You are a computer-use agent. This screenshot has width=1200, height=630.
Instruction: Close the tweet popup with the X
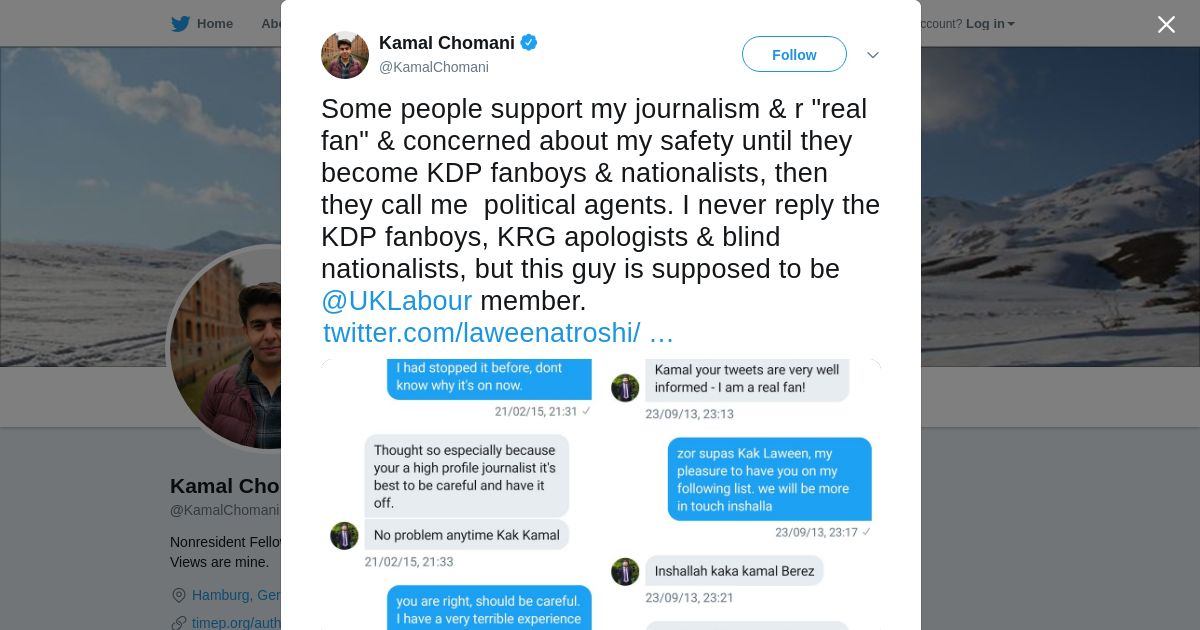coord(1166,25)
